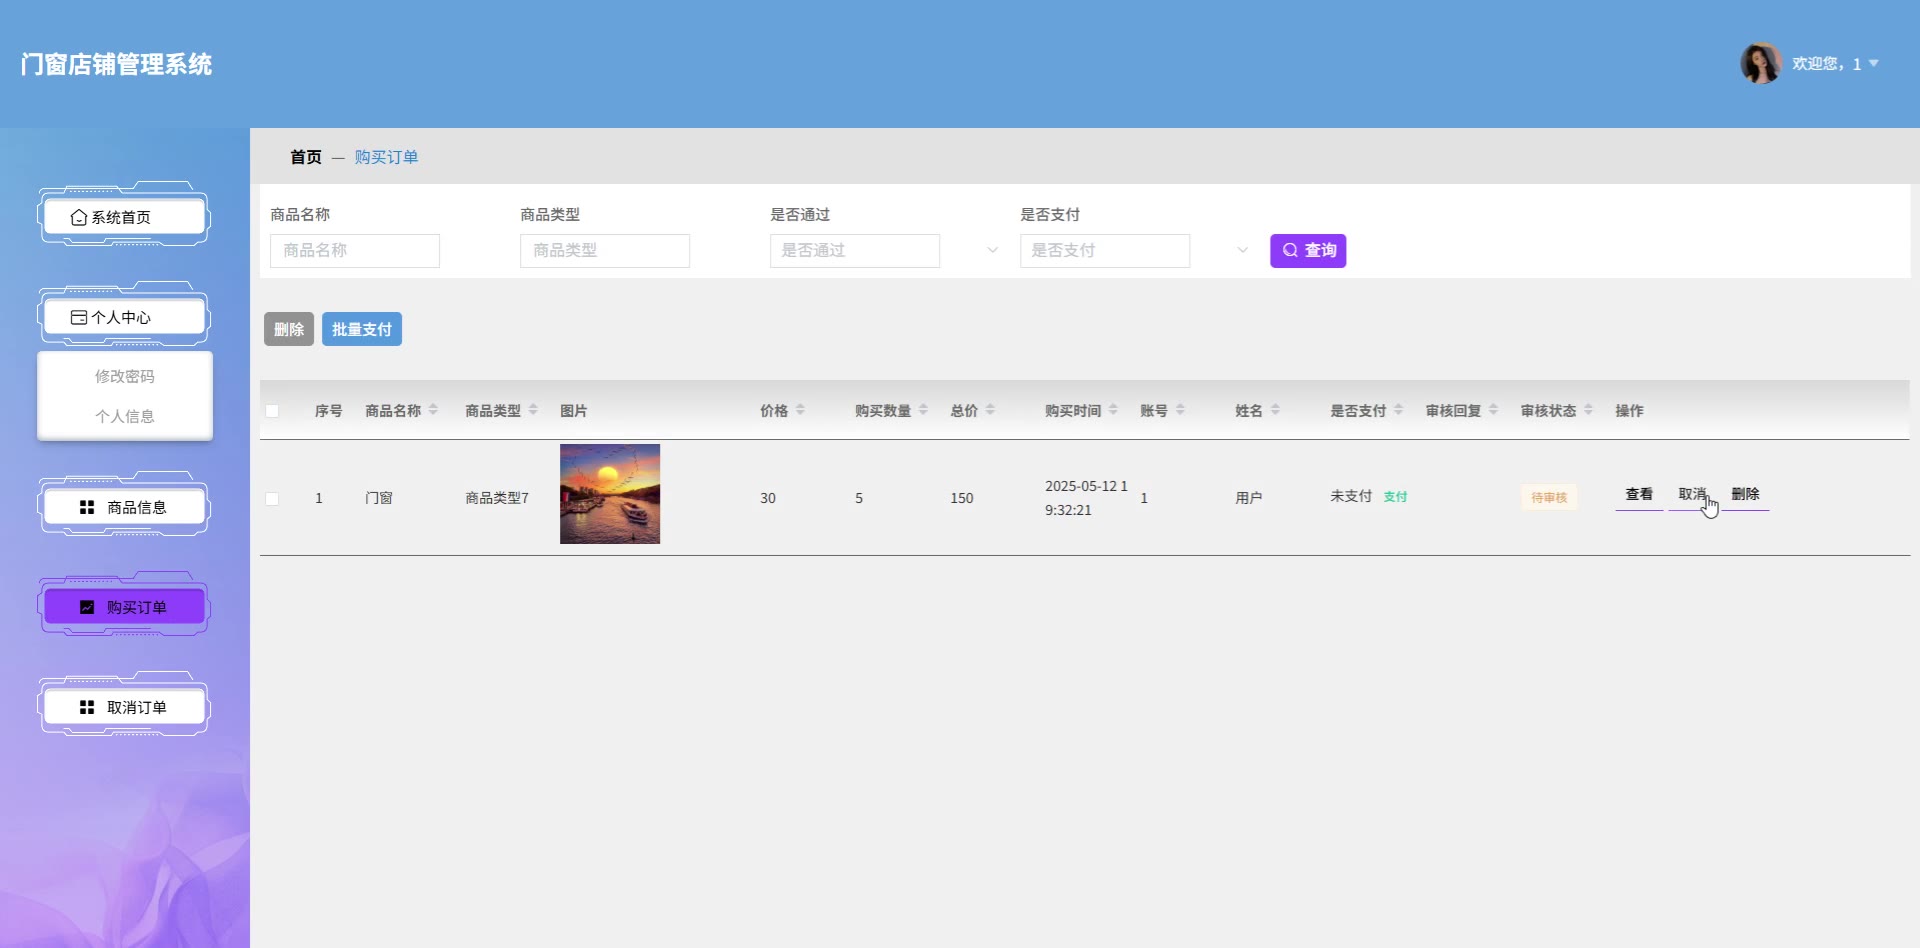Sort orders by 购买时间
Image resolution: width=1920 pixels, height=948 pixels.
click(x=1113, y=410)
